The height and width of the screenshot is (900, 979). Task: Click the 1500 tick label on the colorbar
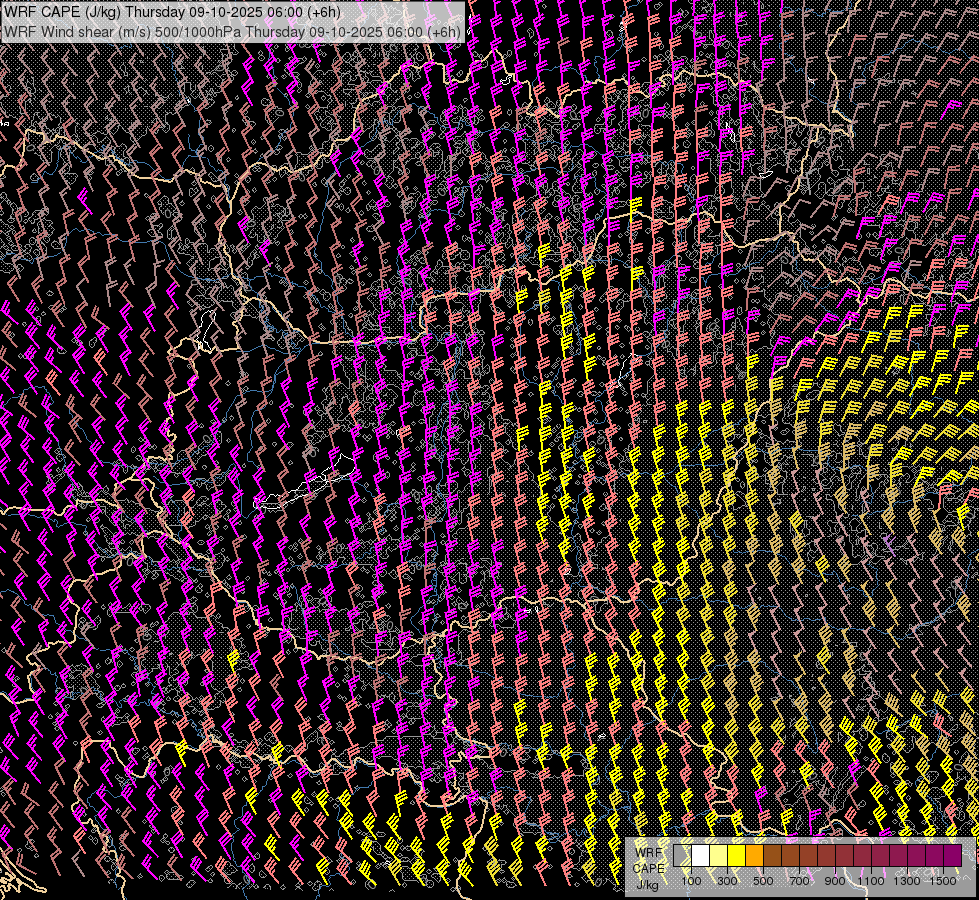943,881
